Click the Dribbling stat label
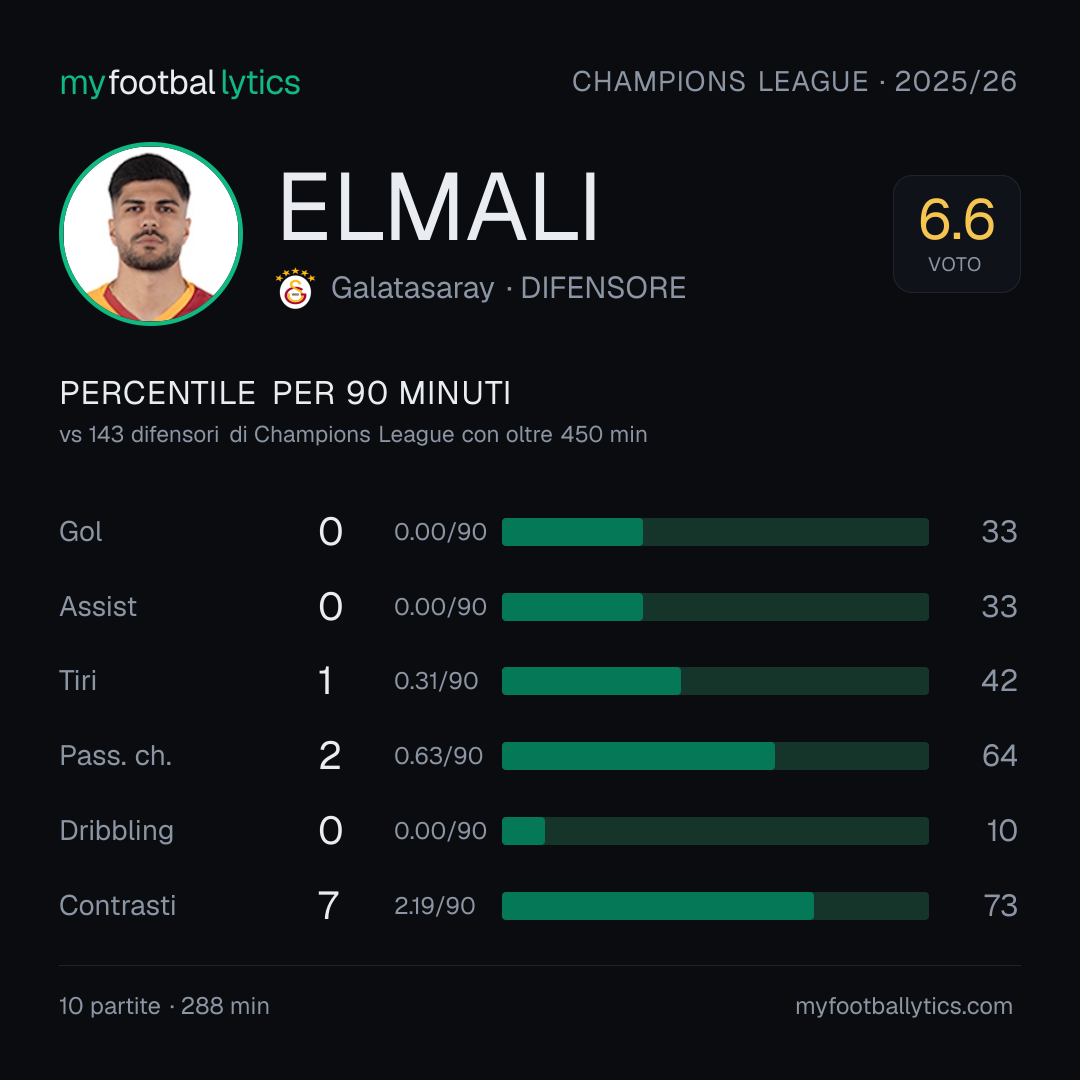The height and width of the screenshot is (1080, 1080). (116, 831)
